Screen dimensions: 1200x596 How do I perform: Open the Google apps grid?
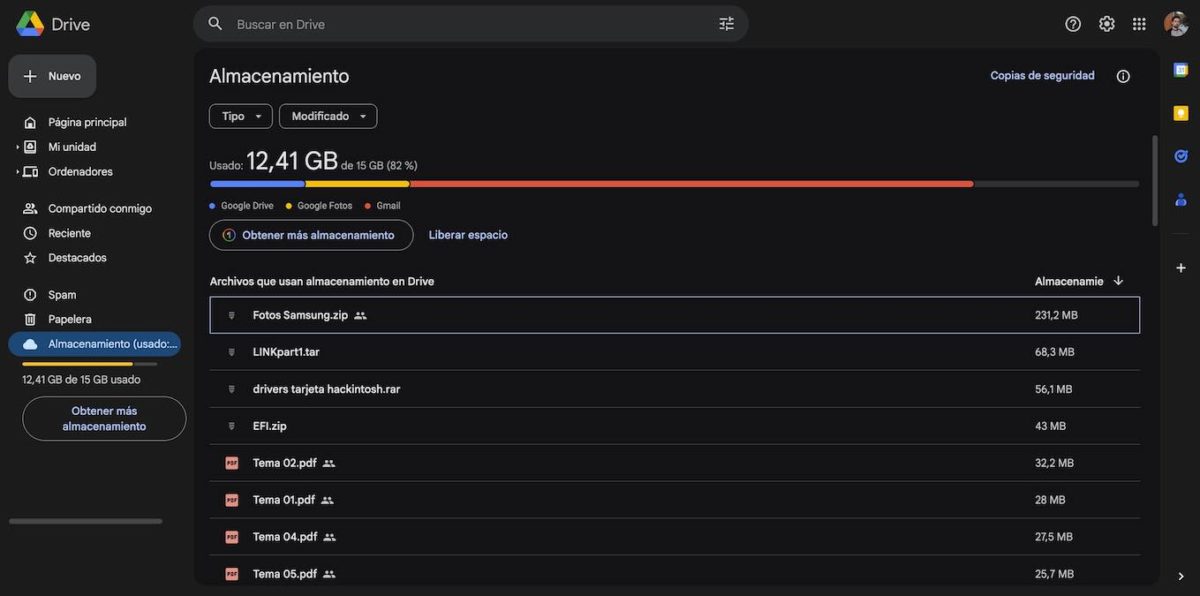coord(1139,24)
